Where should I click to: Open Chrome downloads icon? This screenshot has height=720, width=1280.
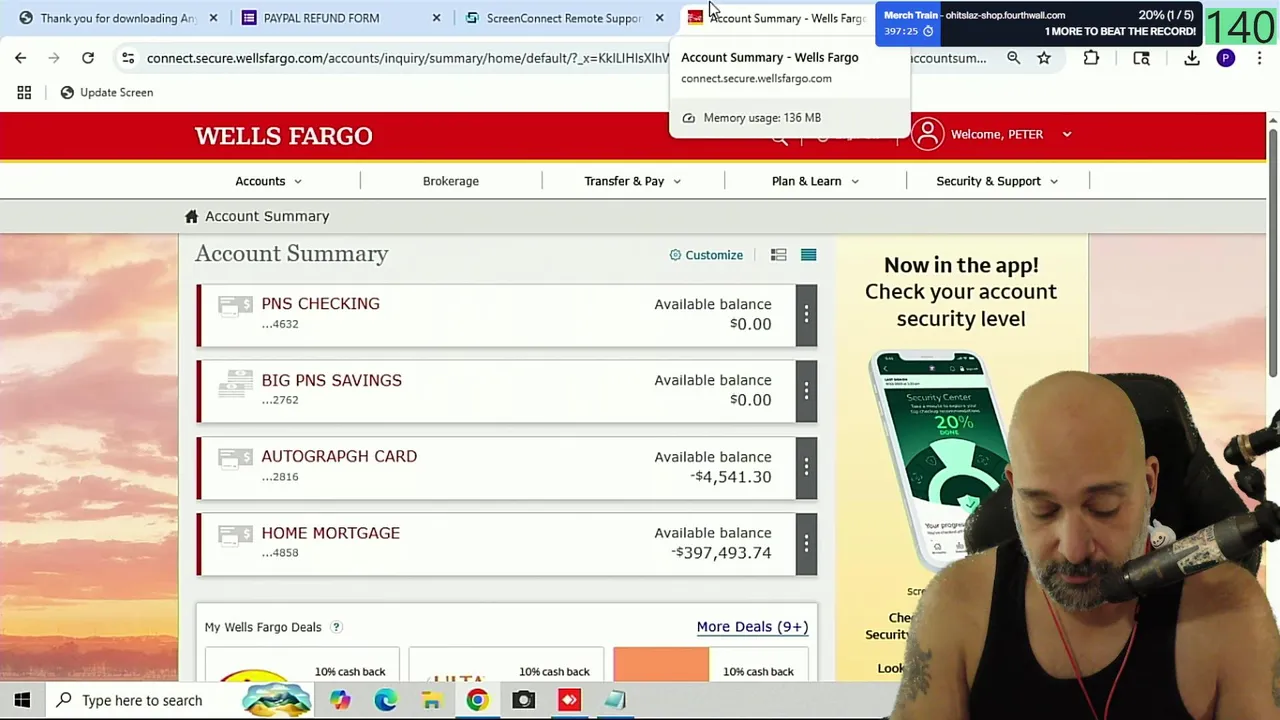point(1192,58)
